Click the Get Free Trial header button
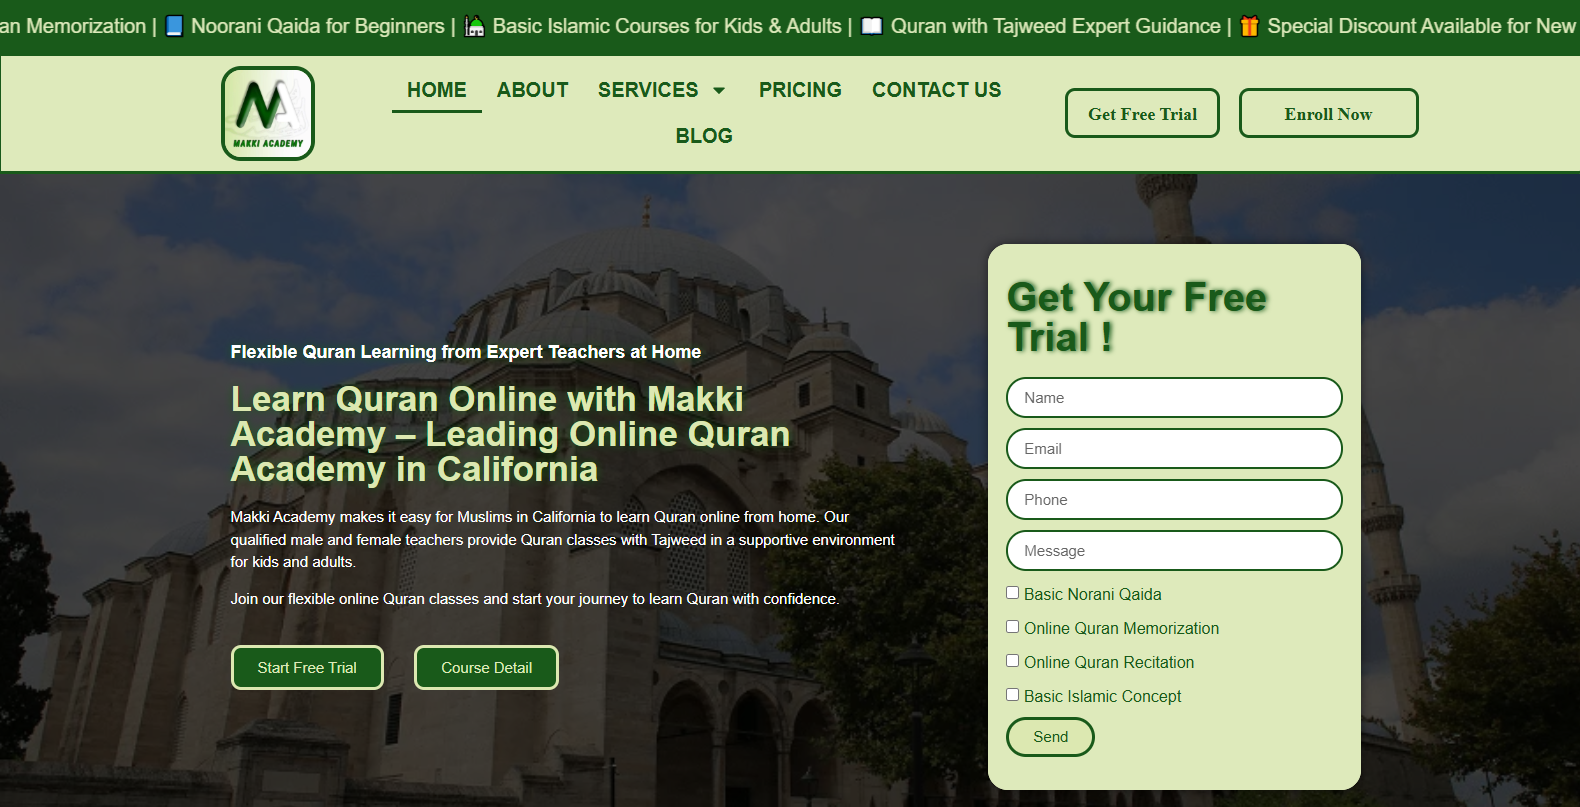 (1142, 113)
